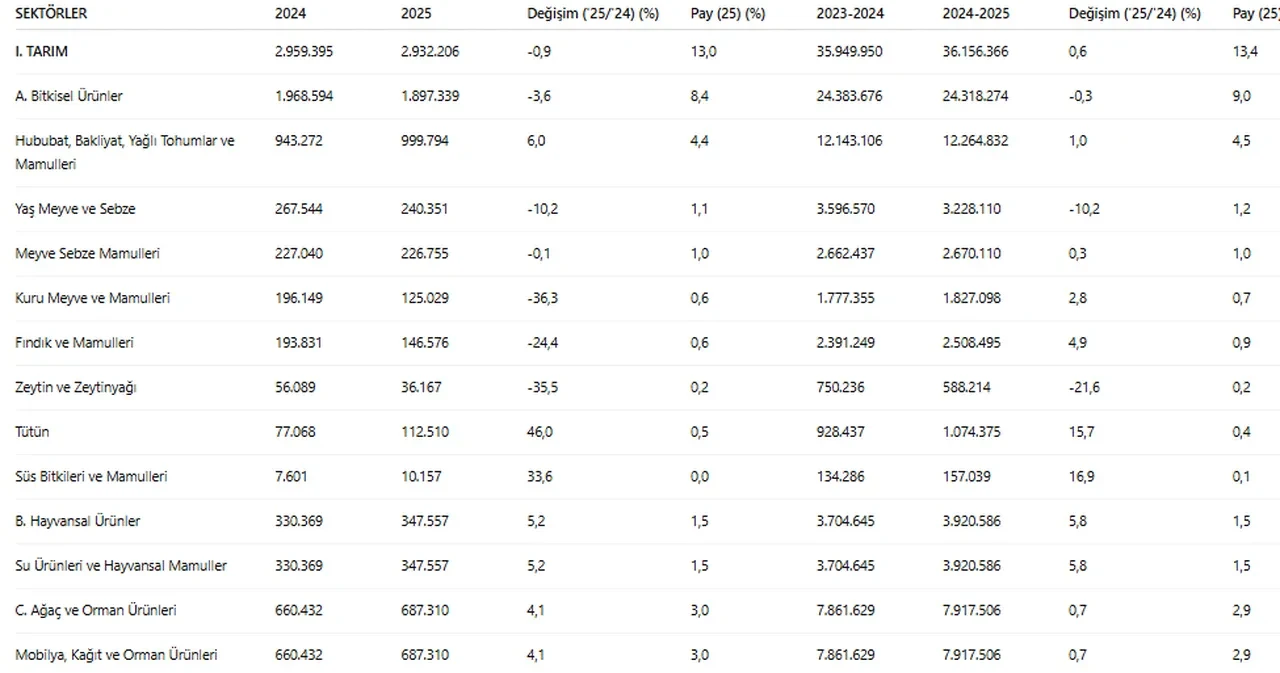
Task: Click the B. Hayvansal Ürünler label
Action: click(x=77, y=521)
